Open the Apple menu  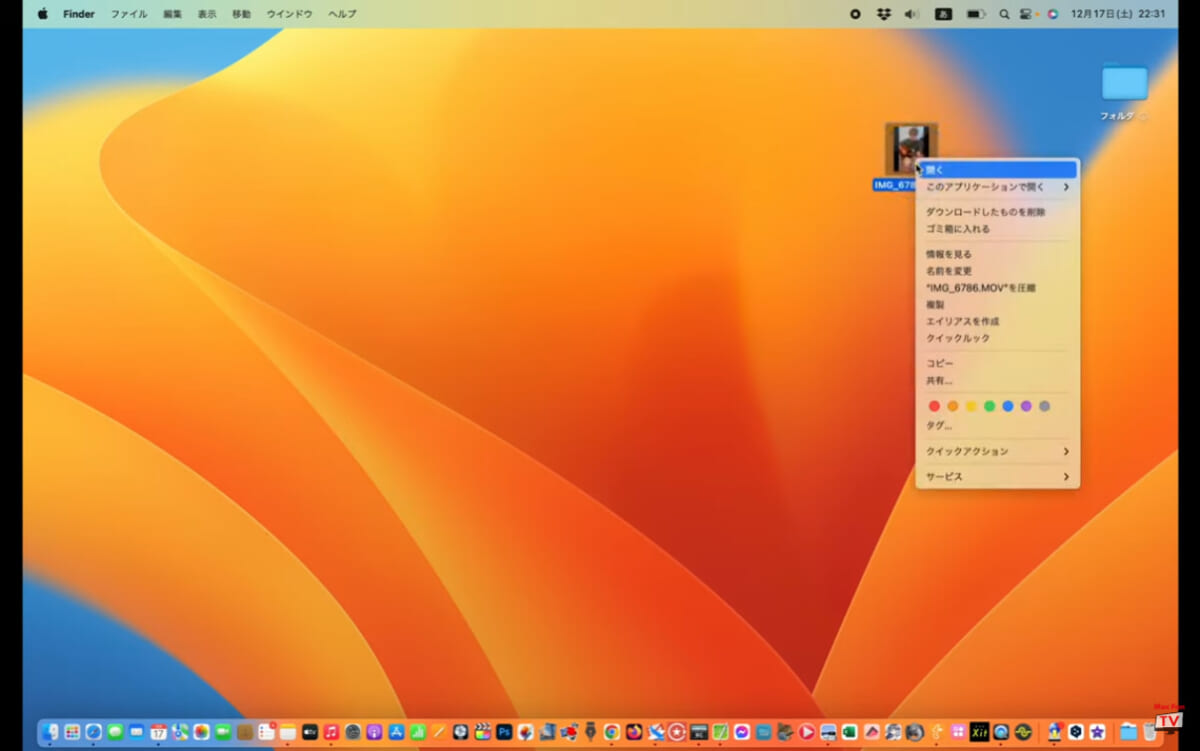click(x=42, y=14)
